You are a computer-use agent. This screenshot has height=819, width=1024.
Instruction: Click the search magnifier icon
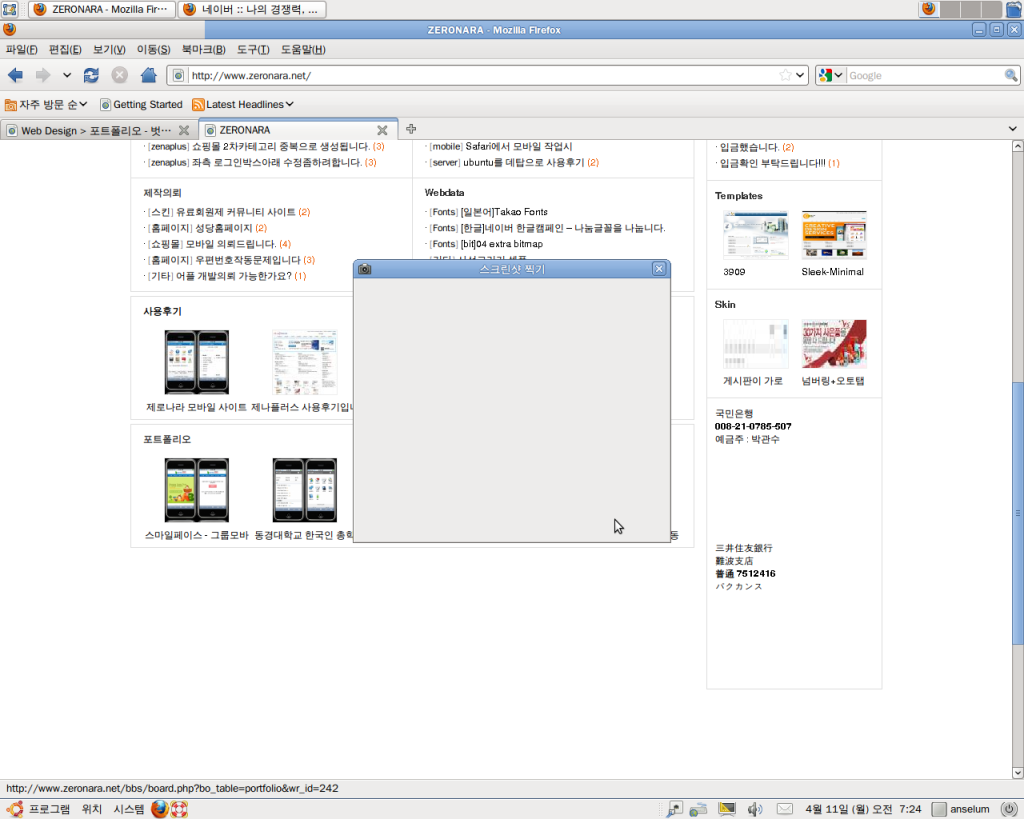tap(1011, 75)
